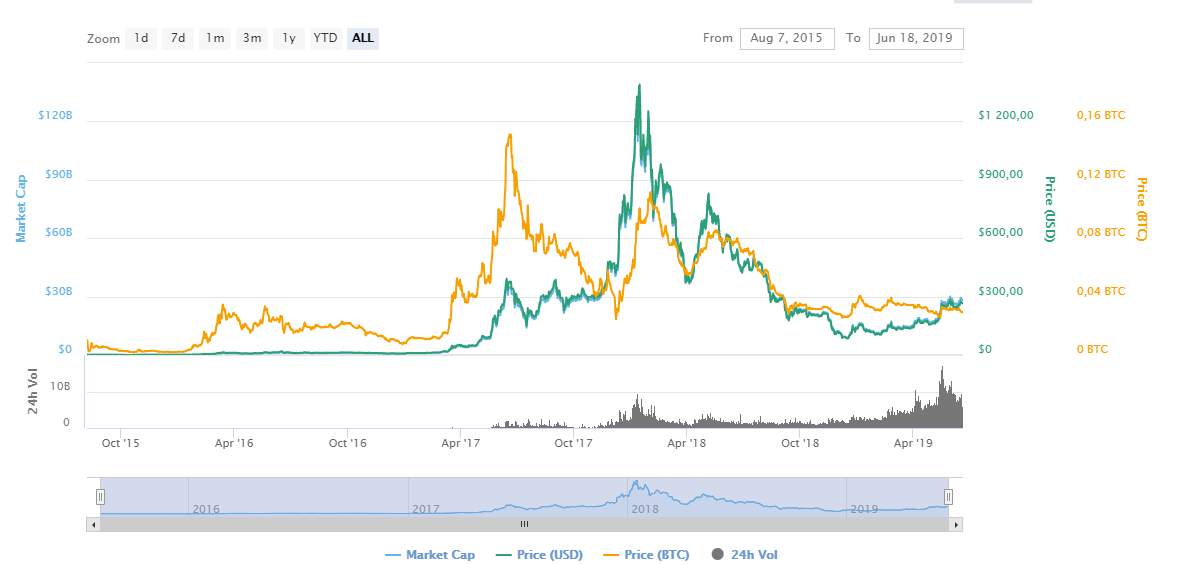The image size is (1180, 564).
Task: Toggle Market Cap series in legend
Action: [430, 555]
